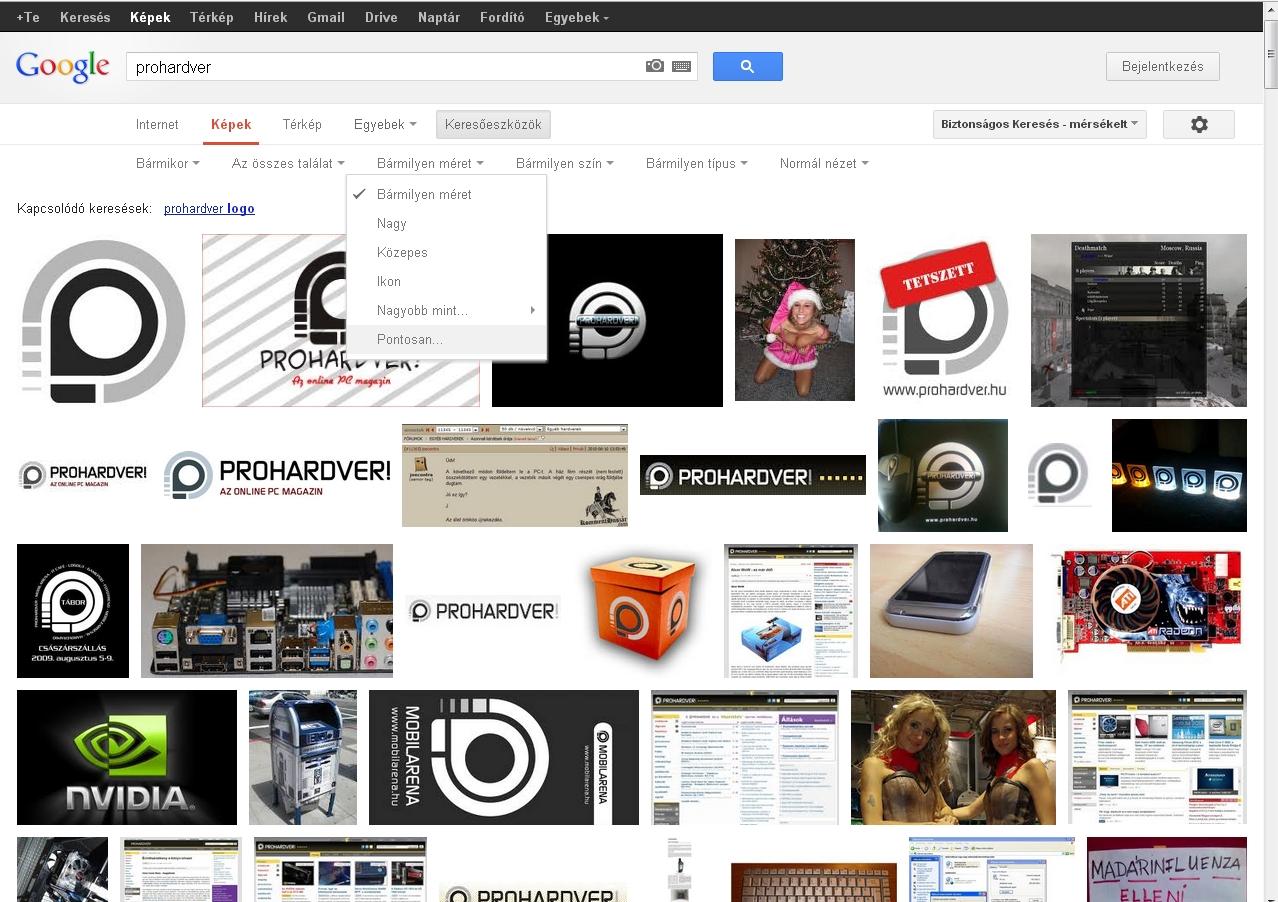The height and width of the screenshot is (902, 1278).
Task: Open the R2-D2 mailbox thumbnail
Action: (x=303, y=757)
